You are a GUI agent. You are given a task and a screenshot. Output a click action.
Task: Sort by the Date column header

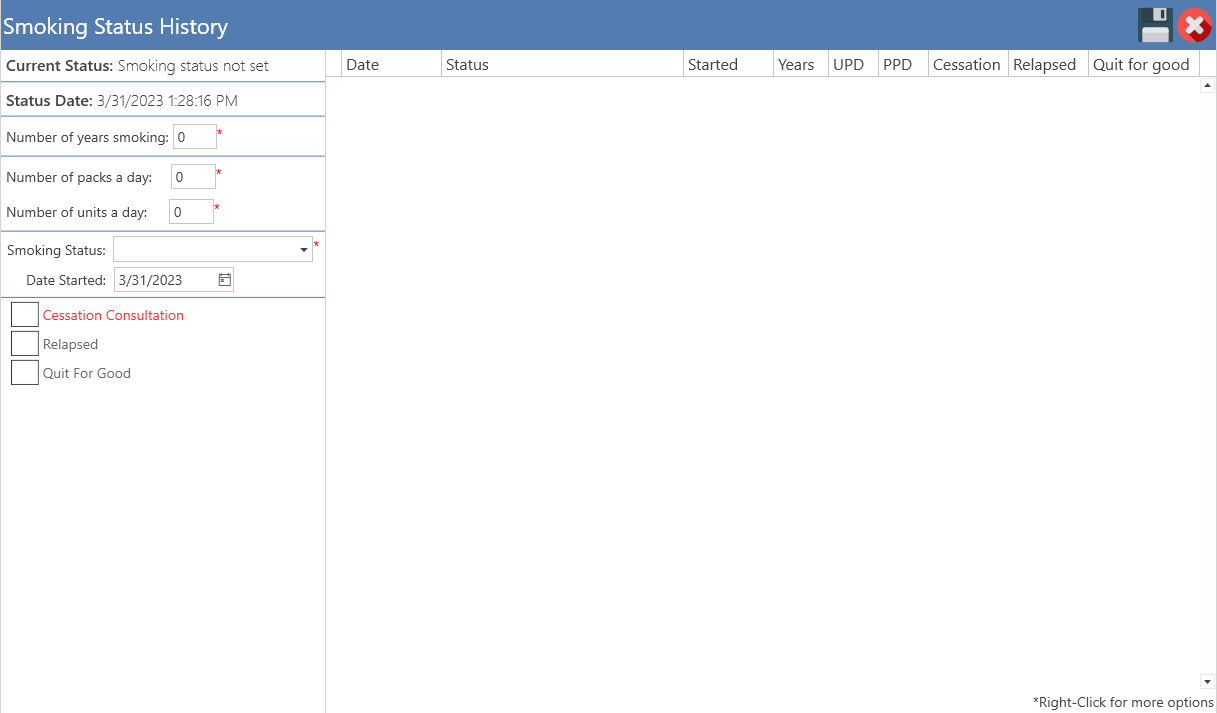point(391,64)
